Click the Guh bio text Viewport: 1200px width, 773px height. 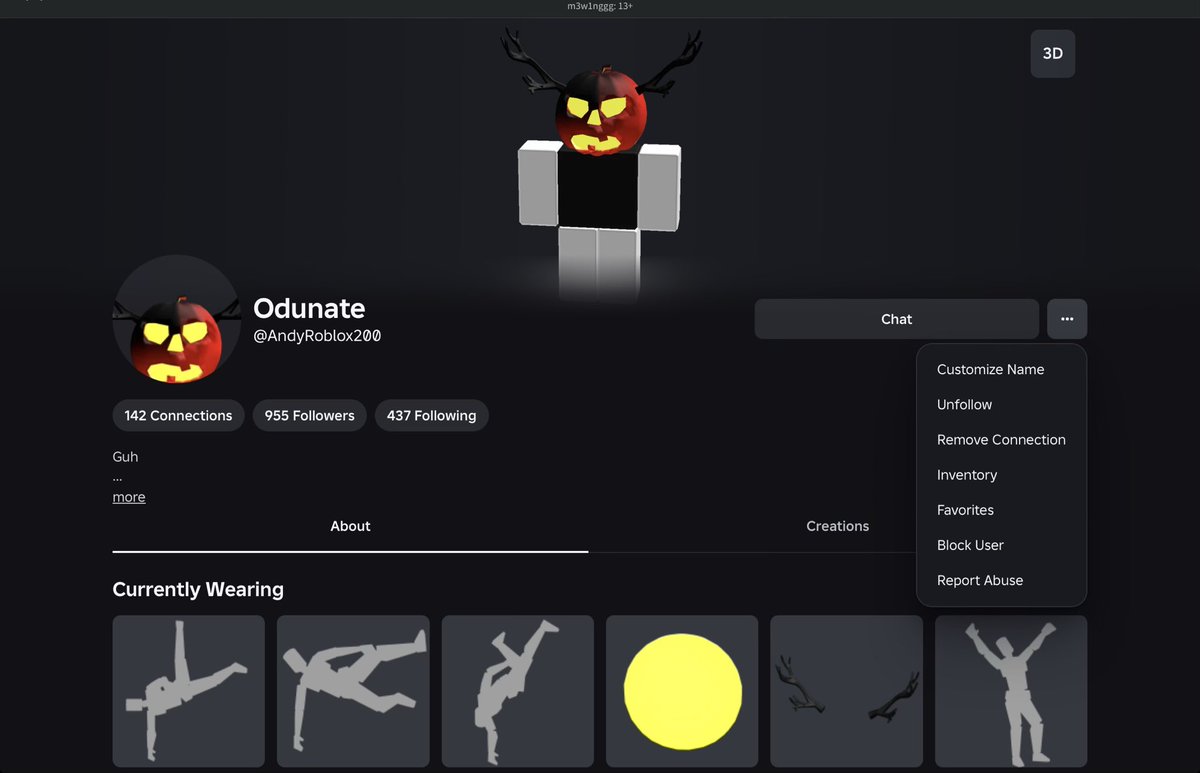(126, 457)
